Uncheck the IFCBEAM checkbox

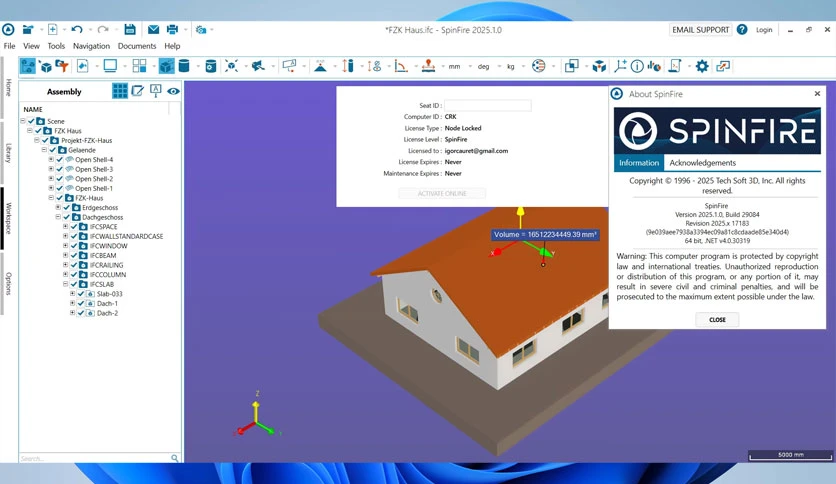pyautogui.click(x=74, y=255)
